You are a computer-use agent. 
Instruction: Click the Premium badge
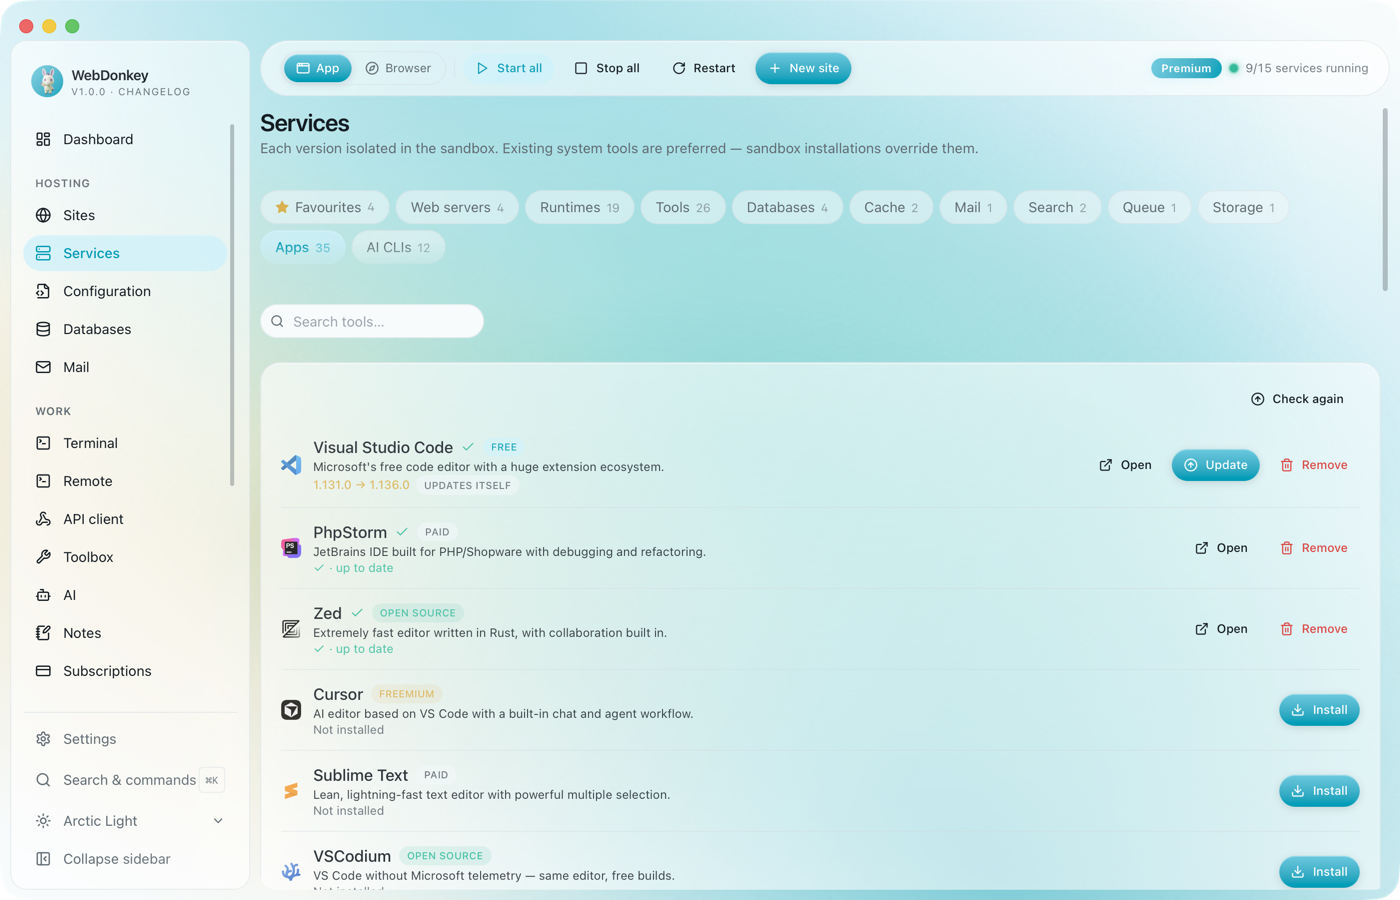[1186, 68]
